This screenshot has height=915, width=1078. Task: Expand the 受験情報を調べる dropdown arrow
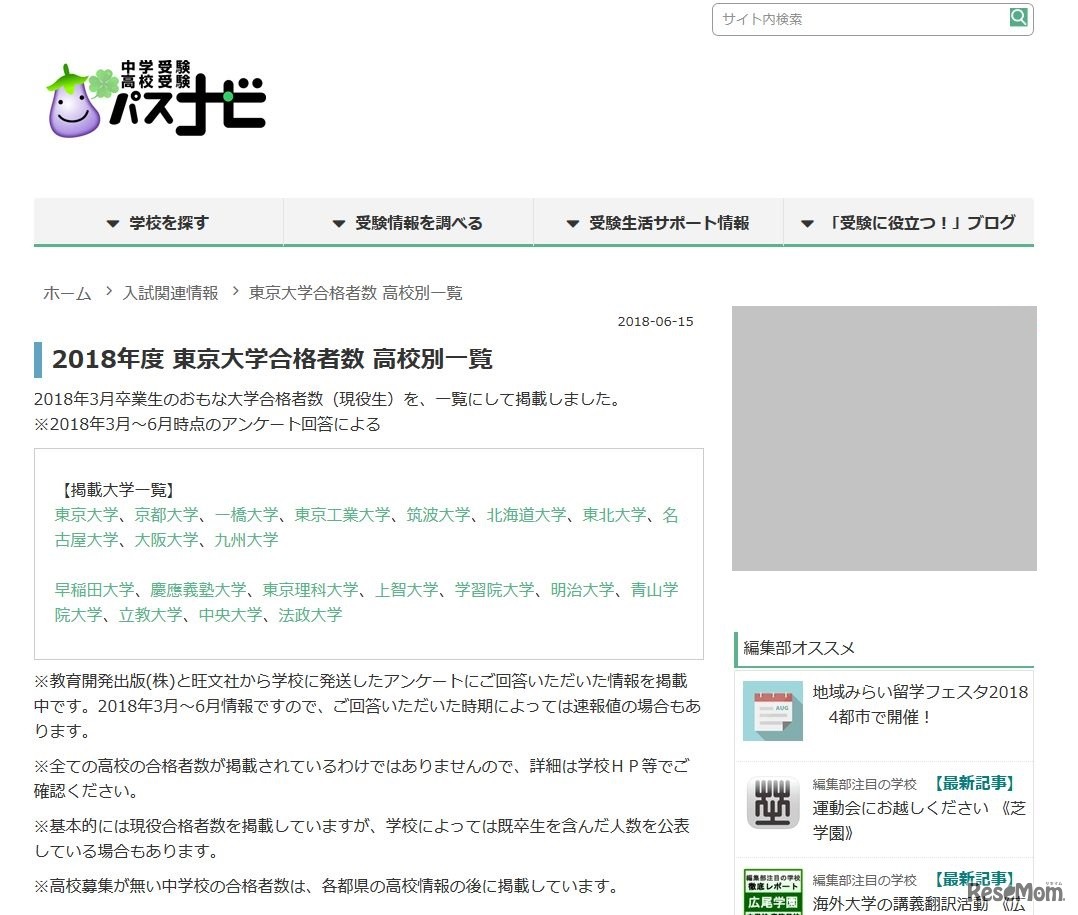pos(338,223)
